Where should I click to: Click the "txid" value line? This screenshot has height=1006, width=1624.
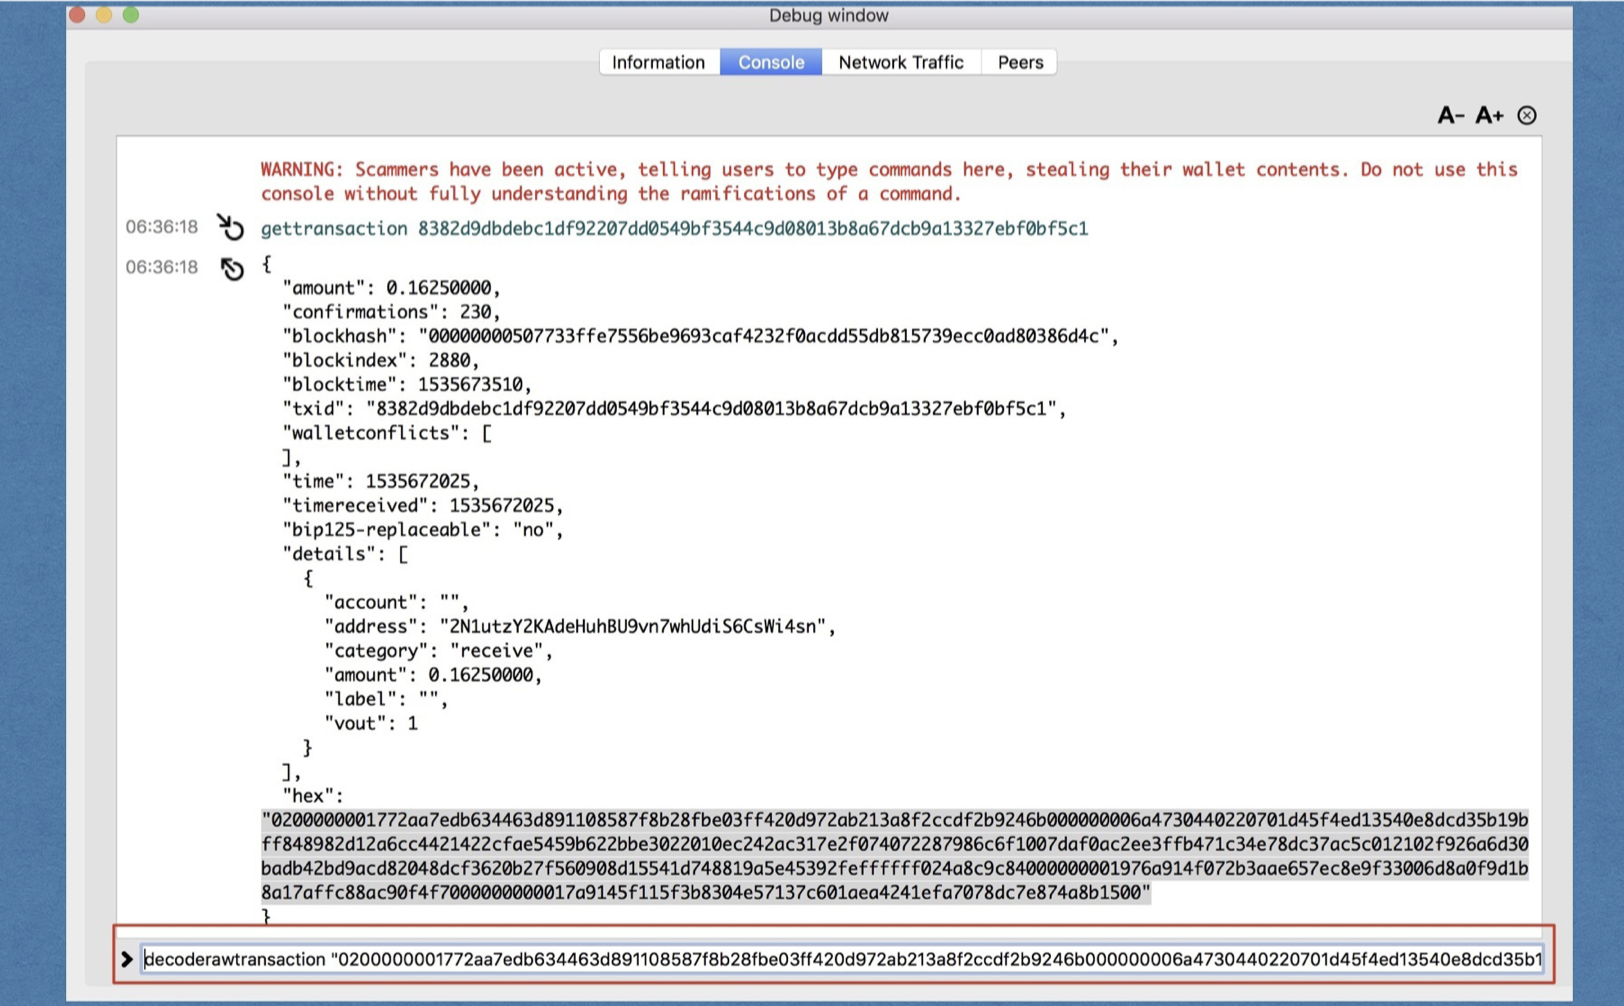coord(674,408)
